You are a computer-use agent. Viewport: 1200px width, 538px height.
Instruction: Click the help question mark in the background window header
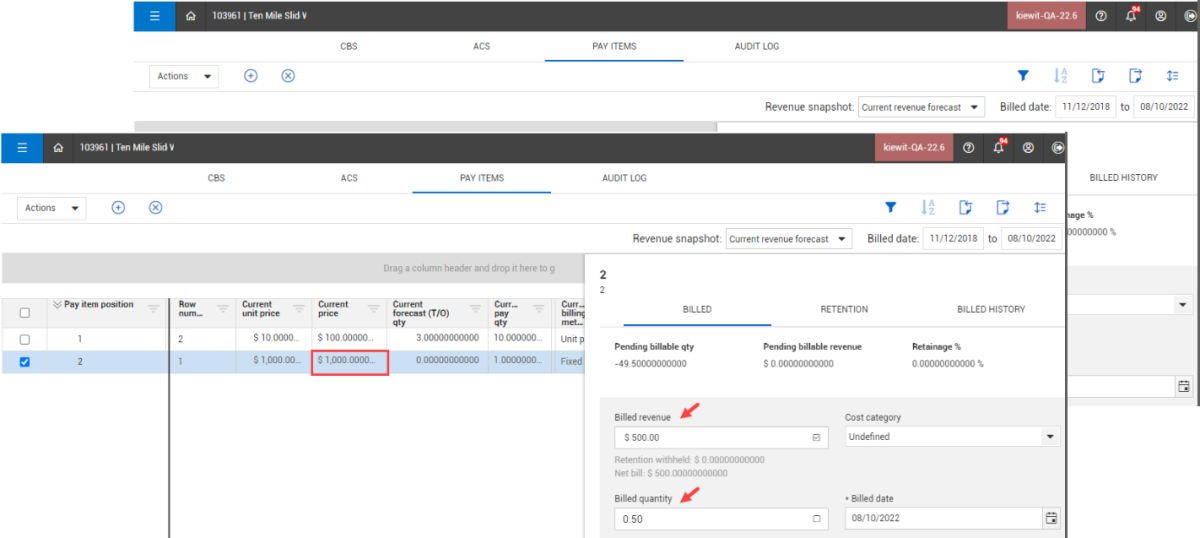pos(1100,16)
